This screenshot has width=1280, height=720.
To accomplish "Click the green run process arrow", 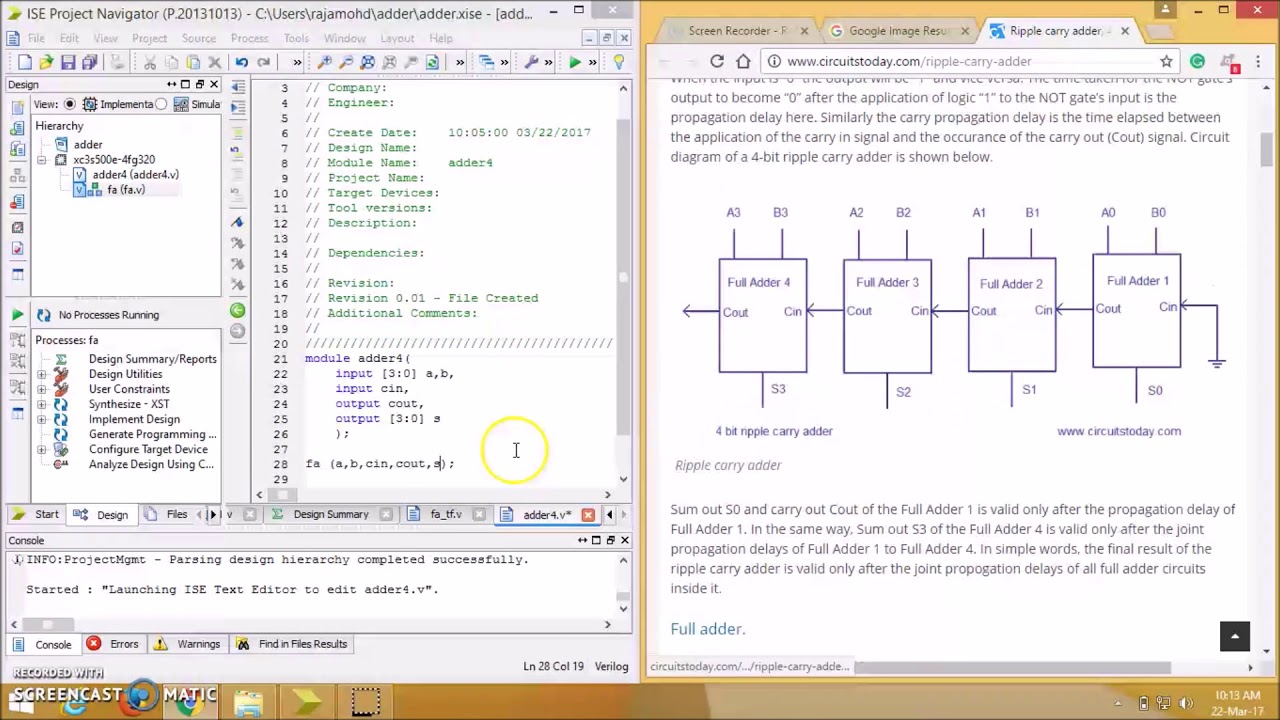I will (17, 315).
